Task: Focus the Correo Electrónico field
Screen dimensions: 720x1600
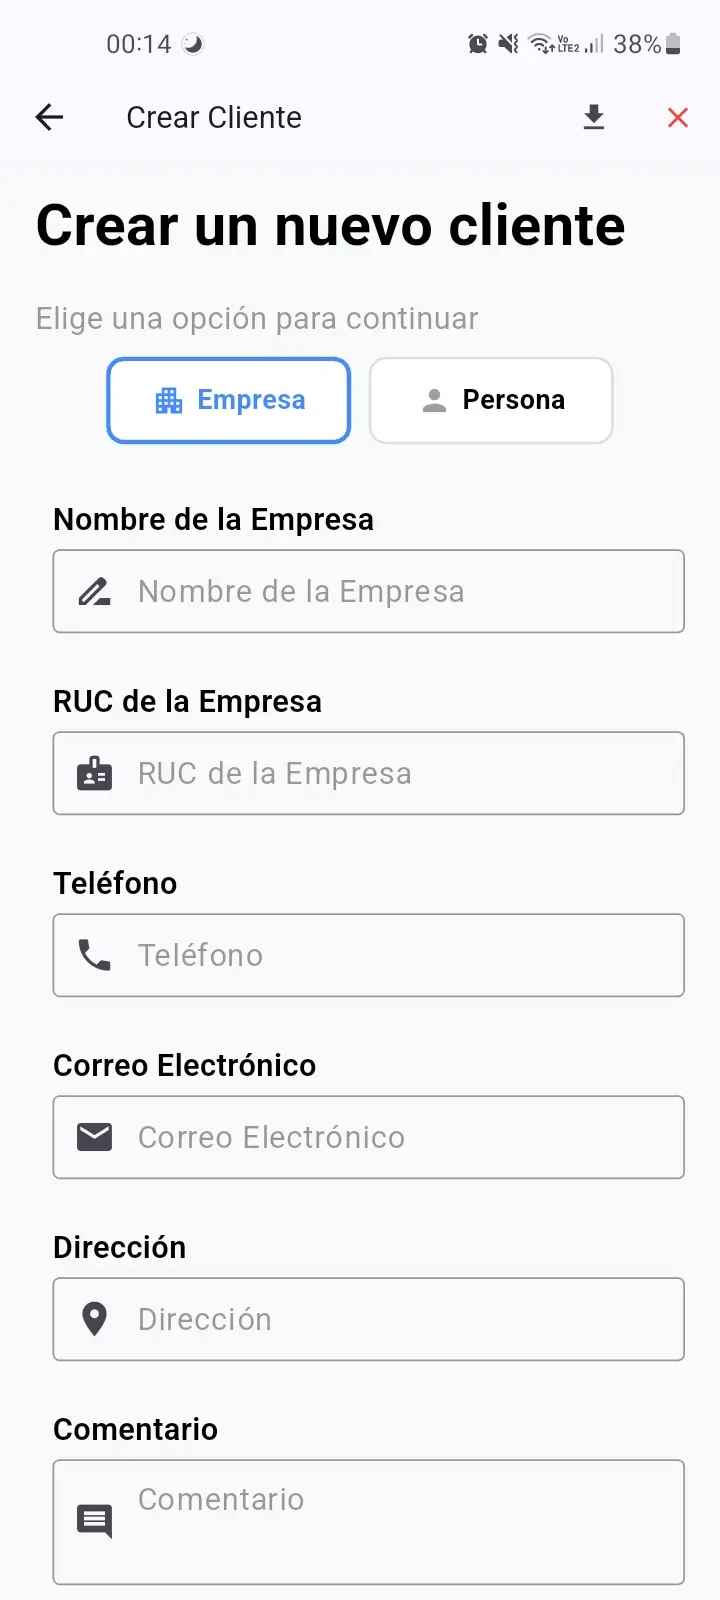Action: pos(400,1137)
